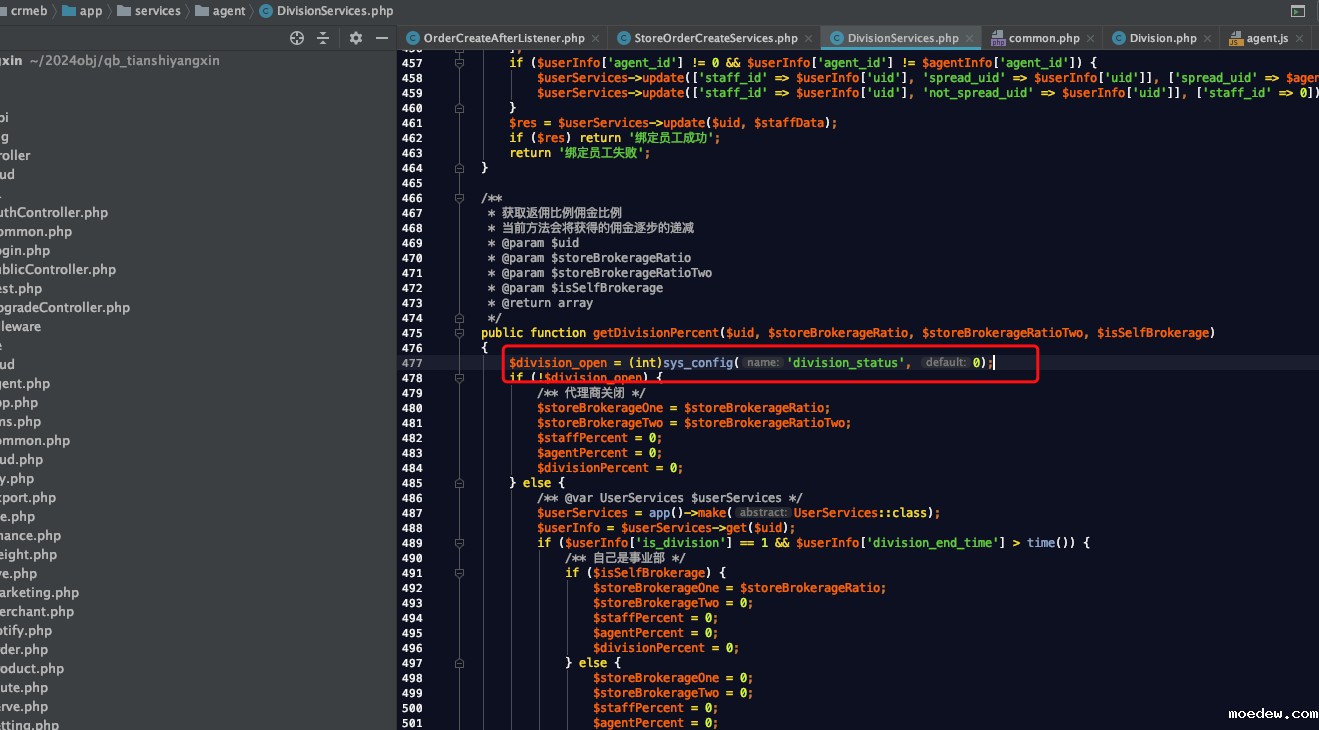Open project panel settings gear

356,38
